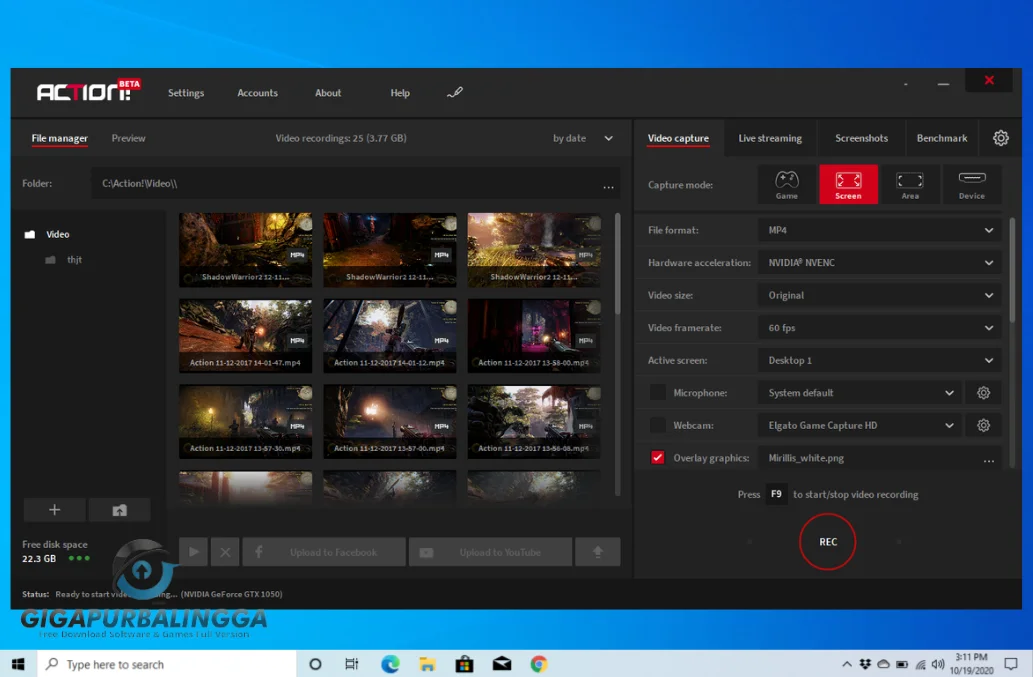Viewport: 1033px width, 677px height.
Task: Enable the Webcam checkbox
Action: point(657,425)
